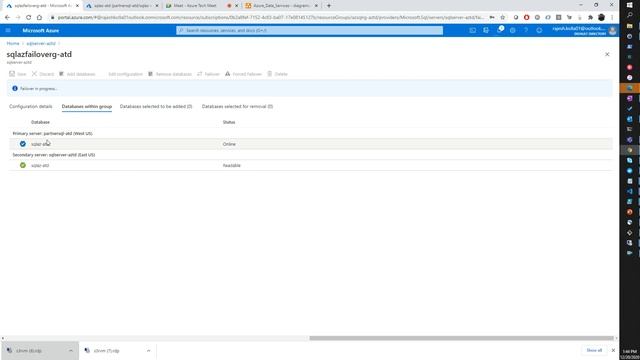This screenshot has height=360, width=640.
Task: Expand the second download item's chevron menu
Action: (x=149, y=351)
